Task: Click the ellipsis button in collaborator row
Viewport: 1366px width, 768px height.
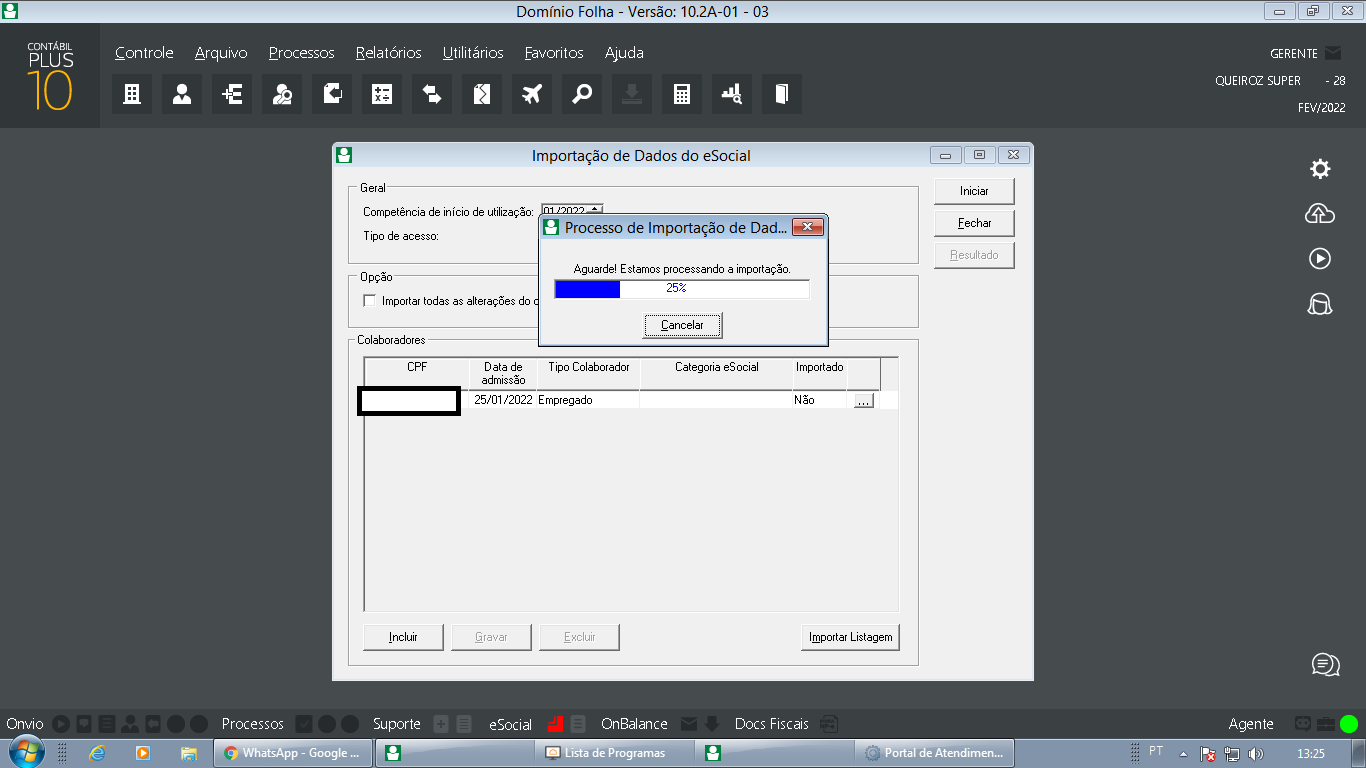Action: pos(864,400)
